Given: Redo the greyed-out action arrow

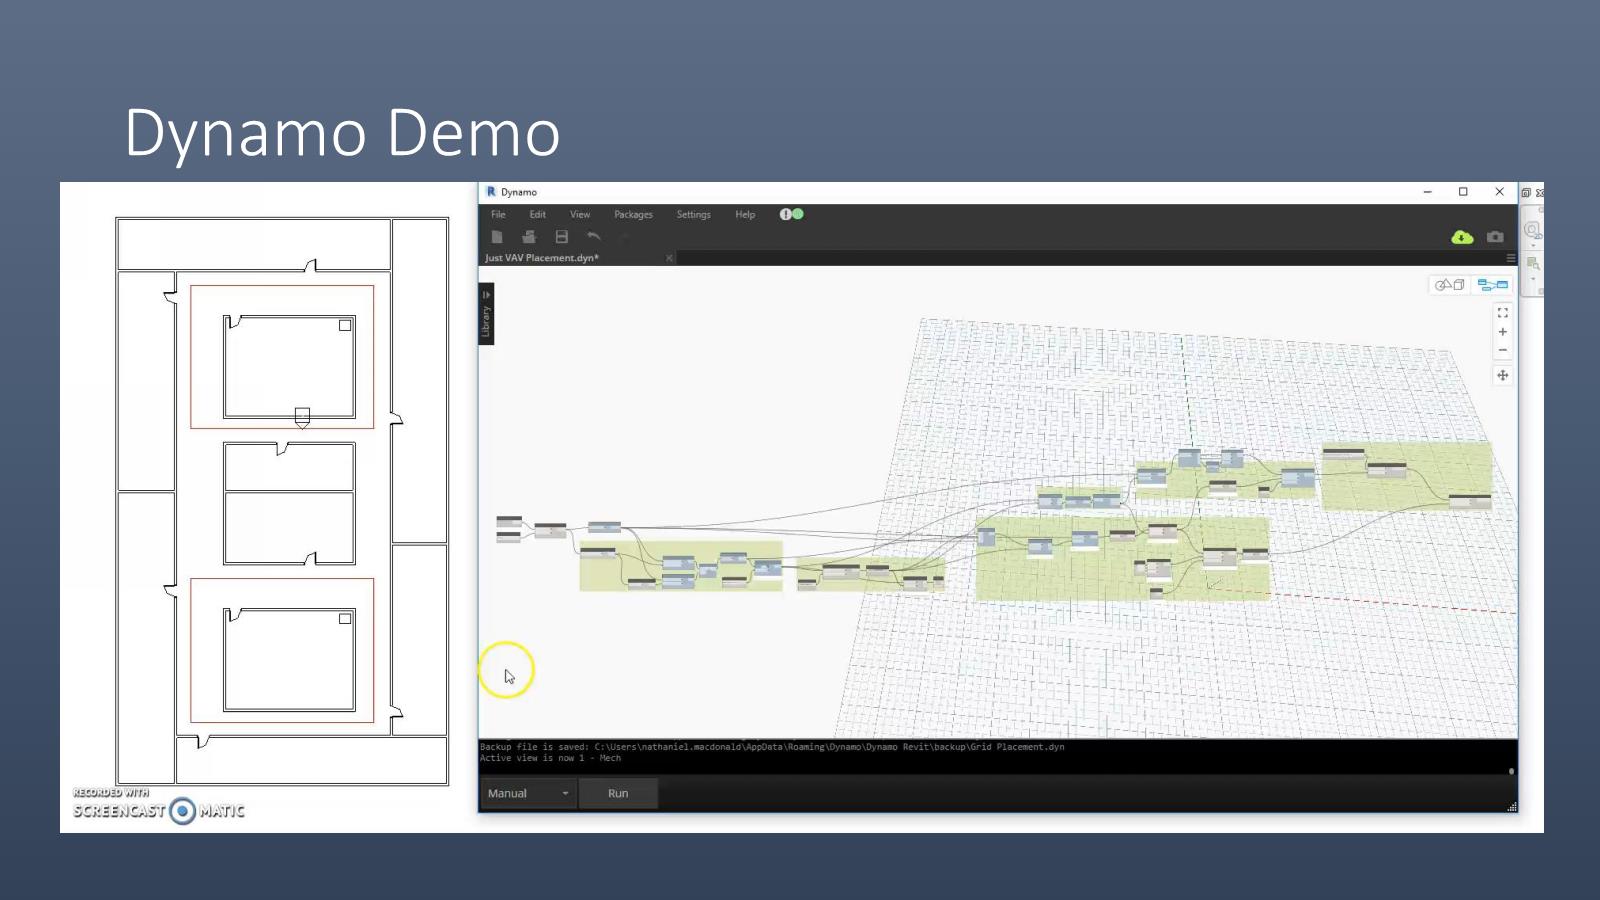Looking at the screenshot, I should point(624,237).
